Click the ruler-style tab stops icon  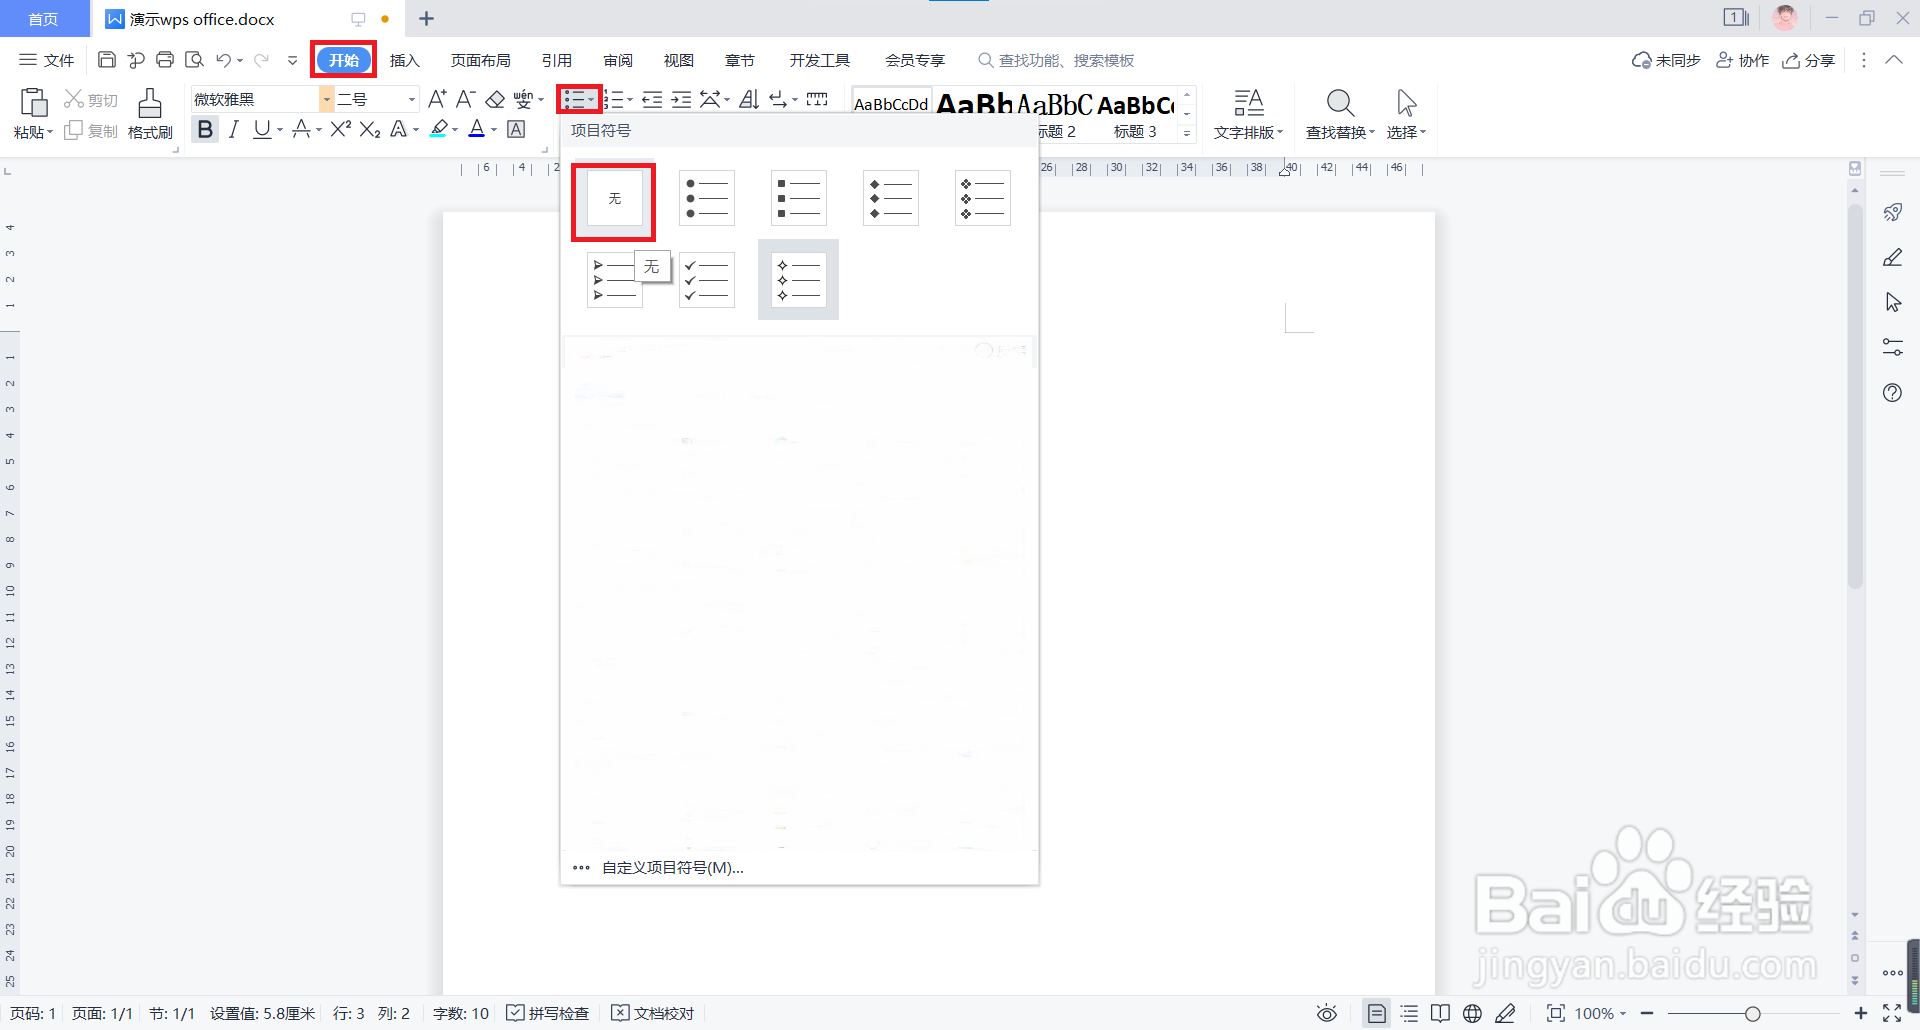click(817, 99)
